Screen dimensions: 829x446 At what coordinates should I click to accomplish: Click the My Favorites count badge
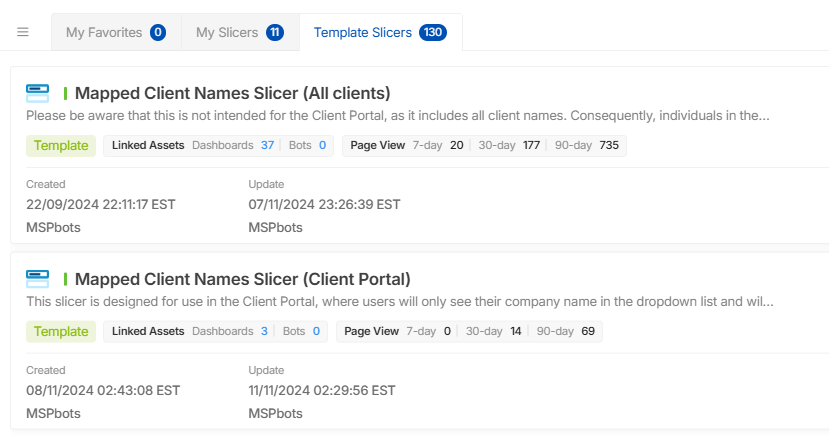[x=158, y=32]
